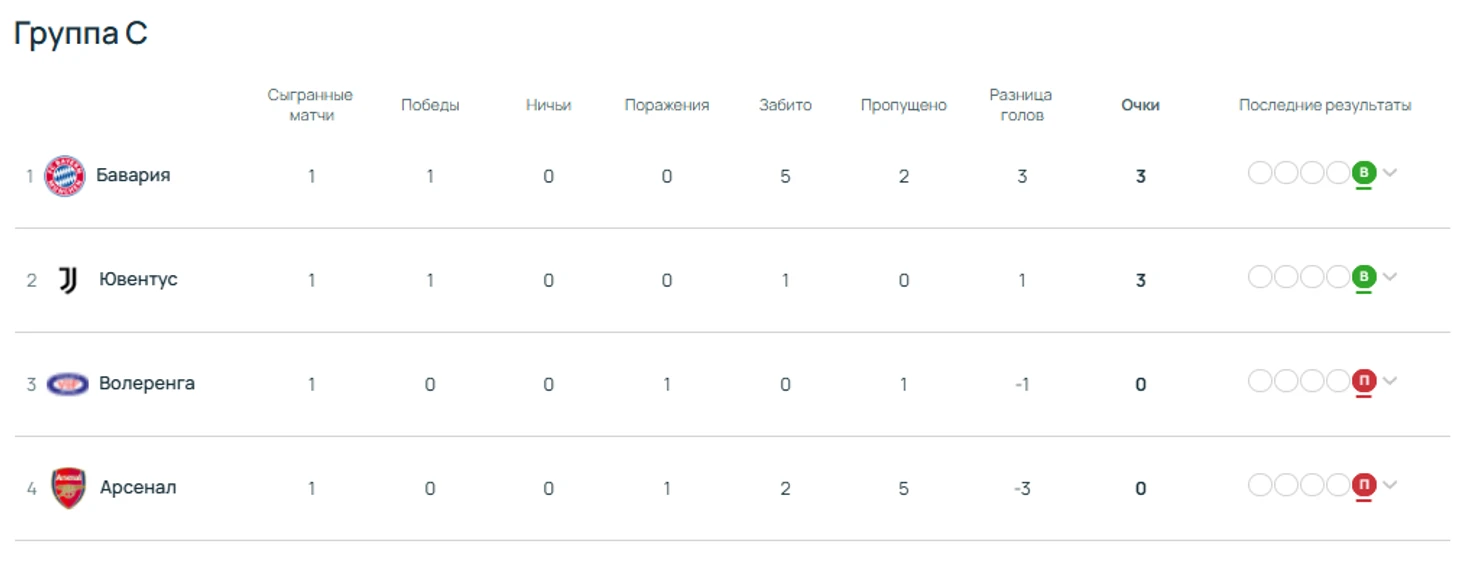Viewport: 1460px width, 562px height.
Task: Click the Juventus club logo
Action: click(67, 280)
